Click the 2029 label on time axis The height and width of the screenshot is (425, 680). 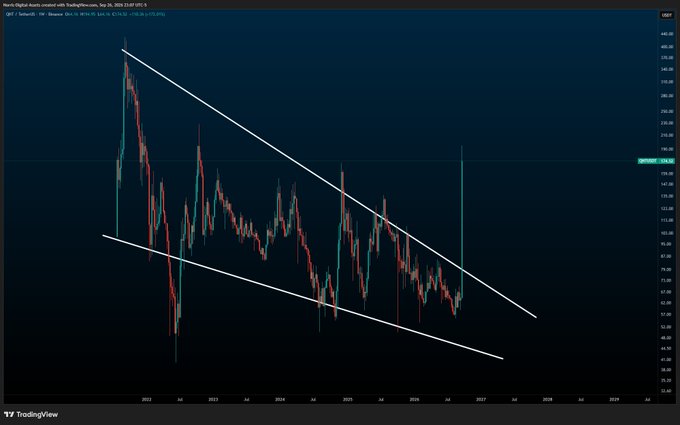click(x=614, y=399)
